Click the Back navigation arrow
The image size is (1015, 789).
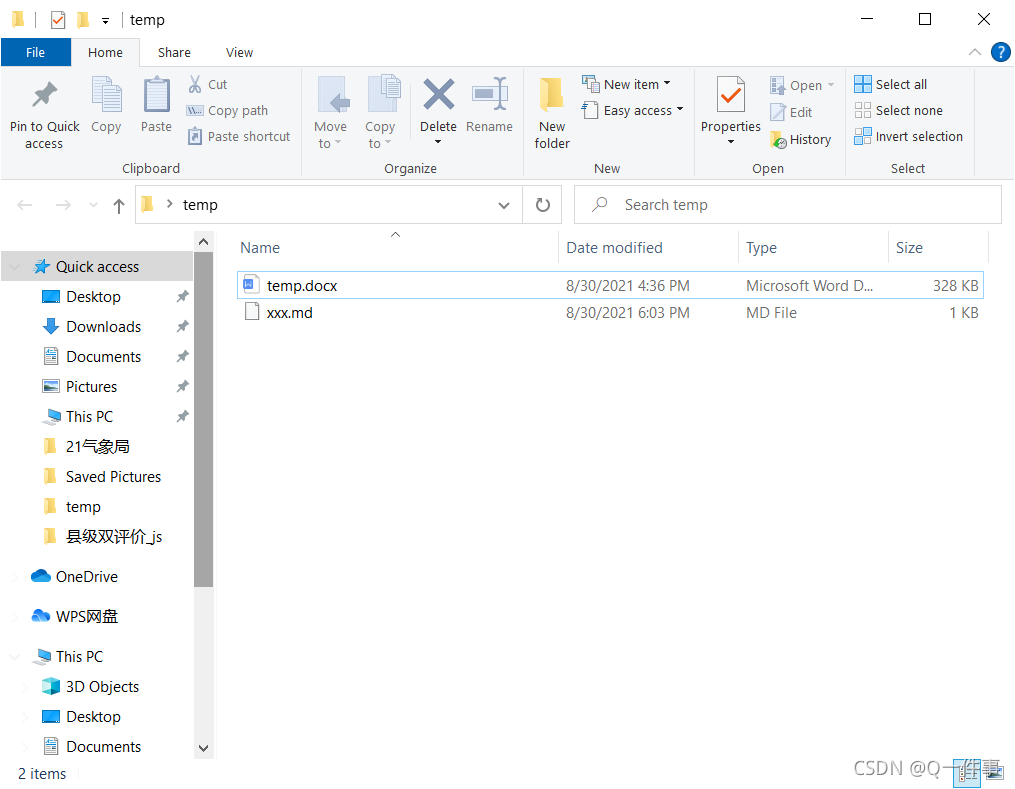tap(25, 205)
